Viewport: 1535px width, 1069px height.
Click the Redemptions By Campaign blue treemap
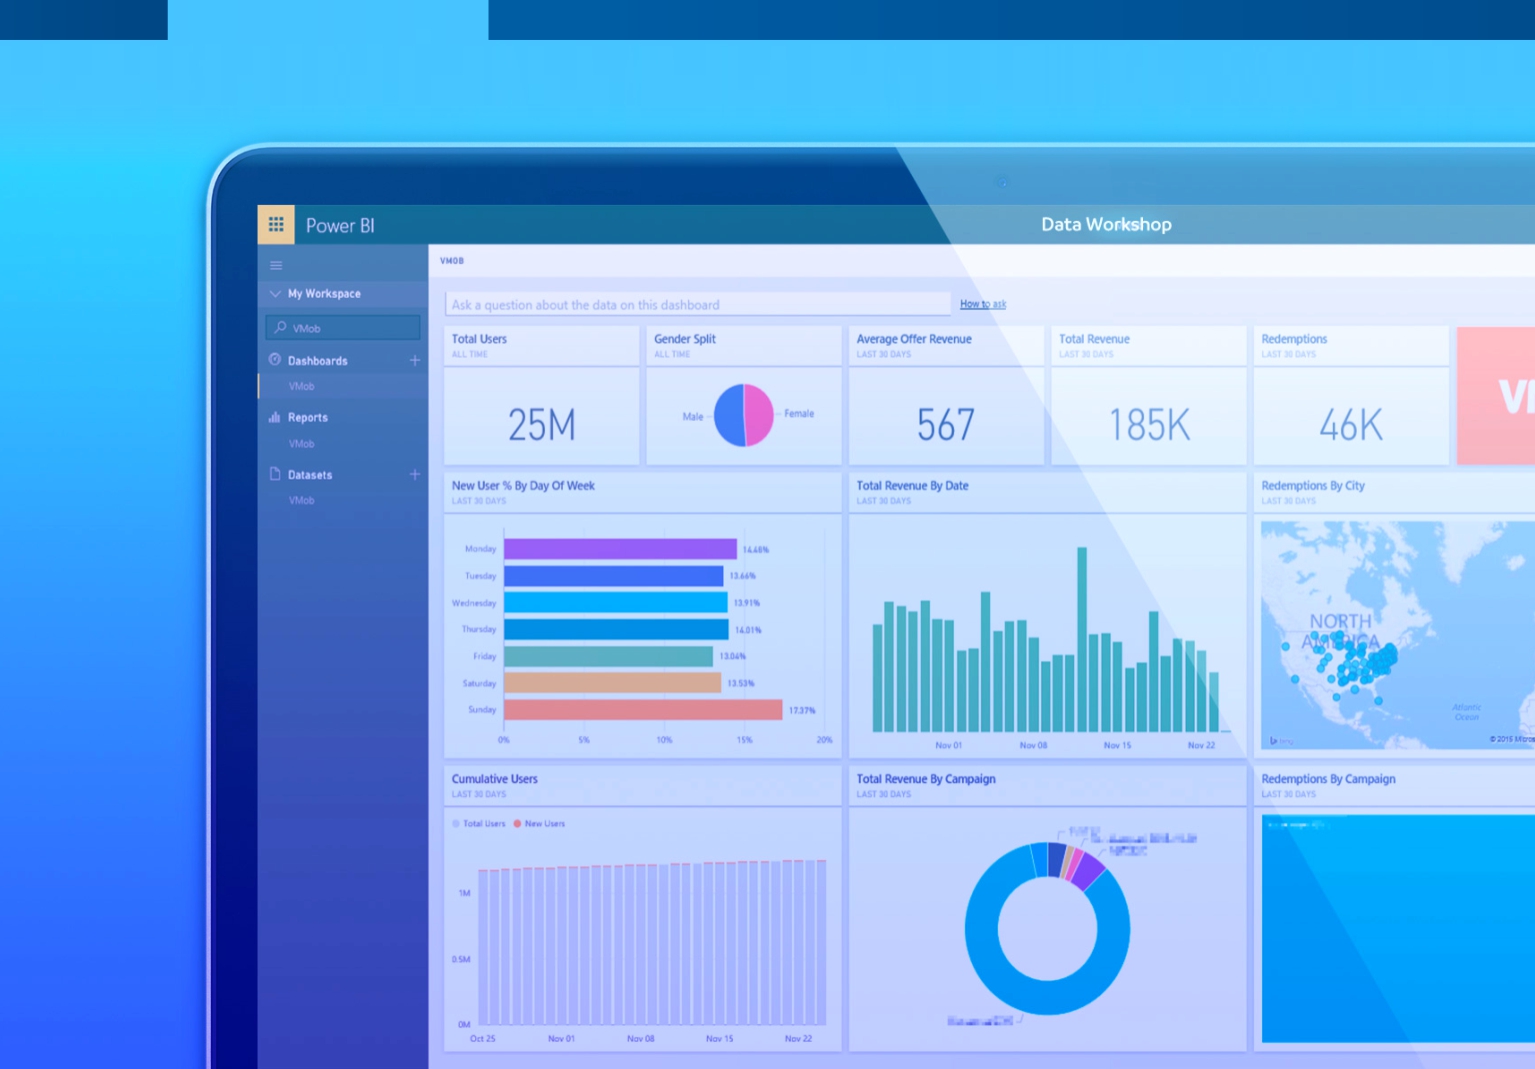coord(1398,929)
